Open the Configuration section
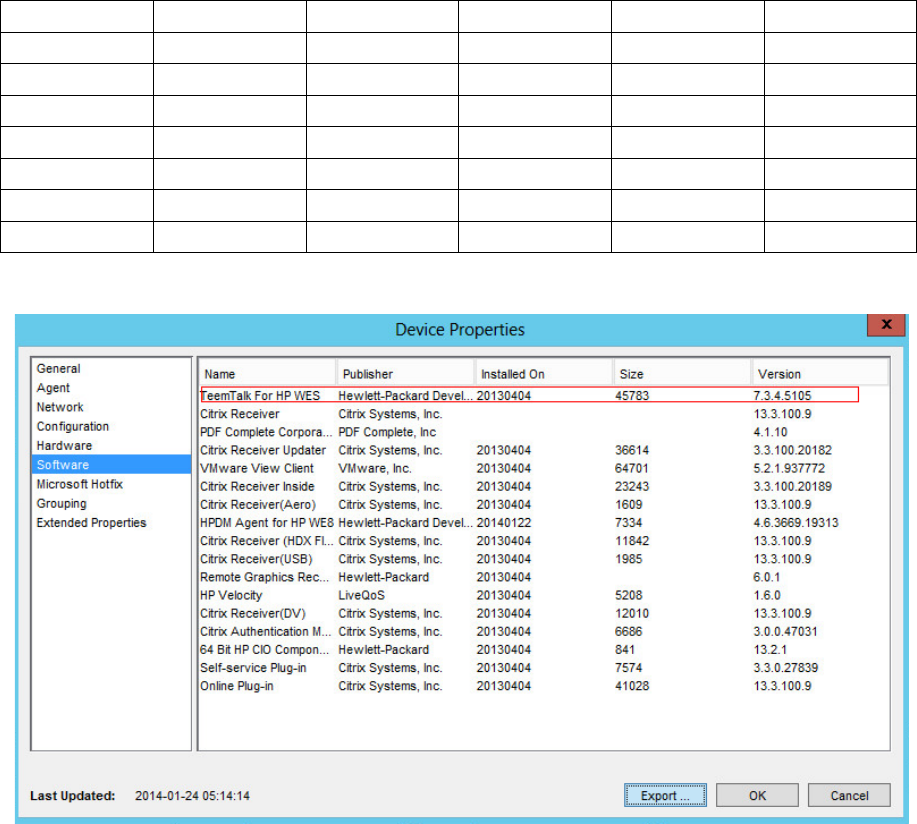This screenshot has height=824, width=917. (72, 427)
